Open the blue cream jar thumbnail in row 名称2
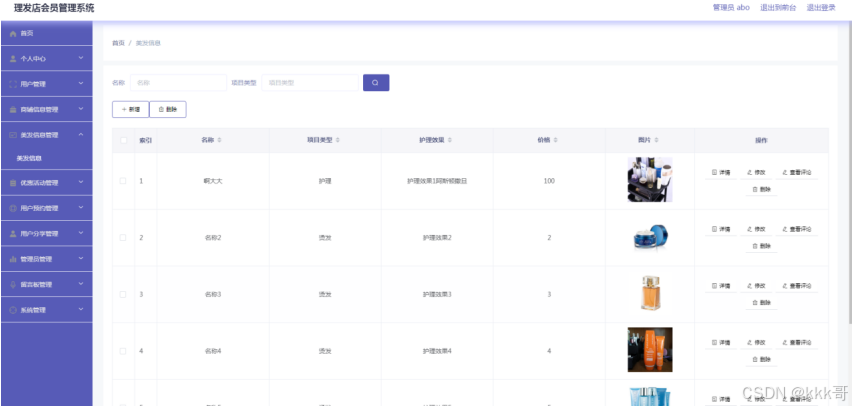Screen dimensions: 852x408 pyautogui.click(x=650, y=237)
